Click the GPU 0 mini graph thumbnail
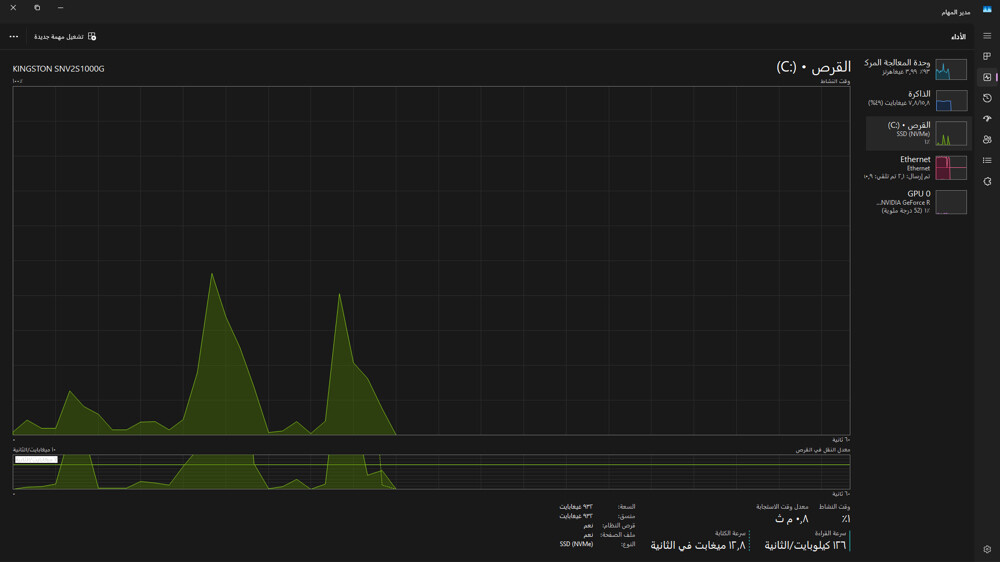The image size is (1000, 562). (x=951, y=202)
